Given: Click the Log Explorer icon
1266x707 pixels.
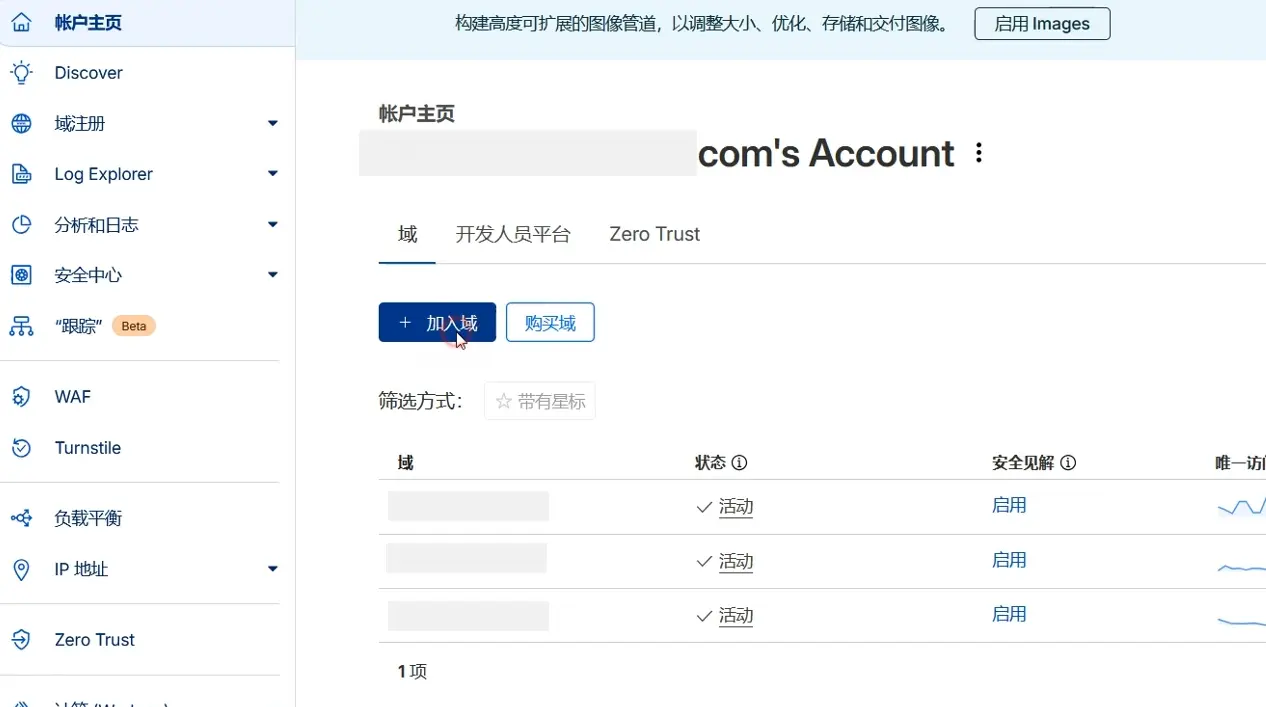Looking at the screenshot, I should coord(21,174).
